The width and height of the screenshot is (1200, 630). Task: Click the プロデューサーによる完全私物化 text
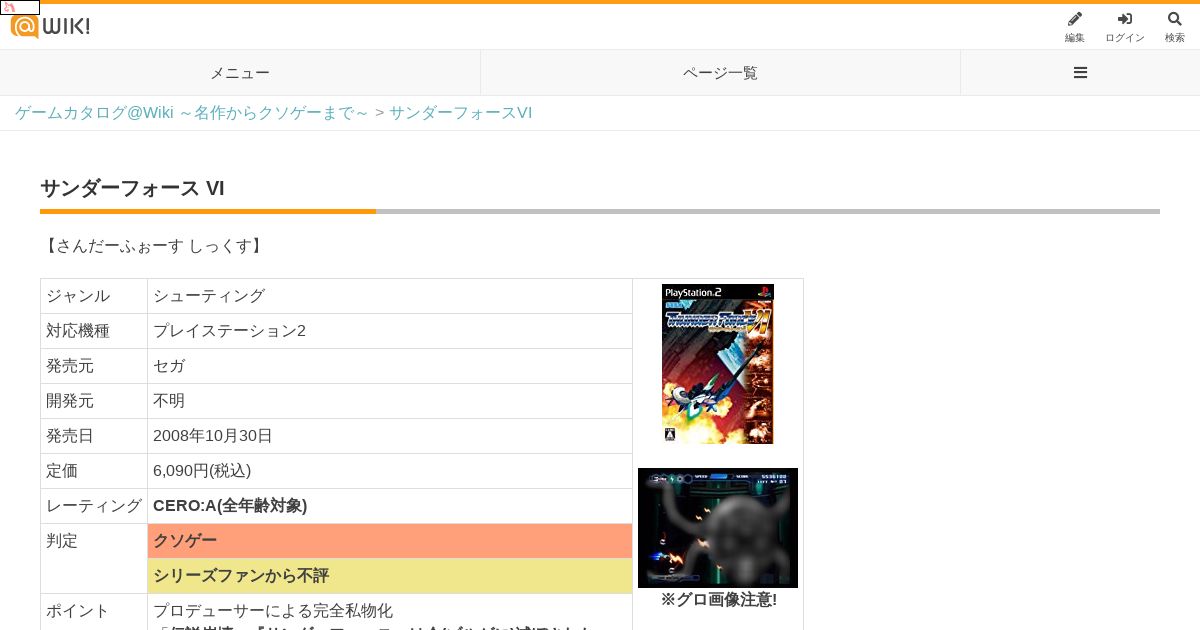click(x=273, y=611)
